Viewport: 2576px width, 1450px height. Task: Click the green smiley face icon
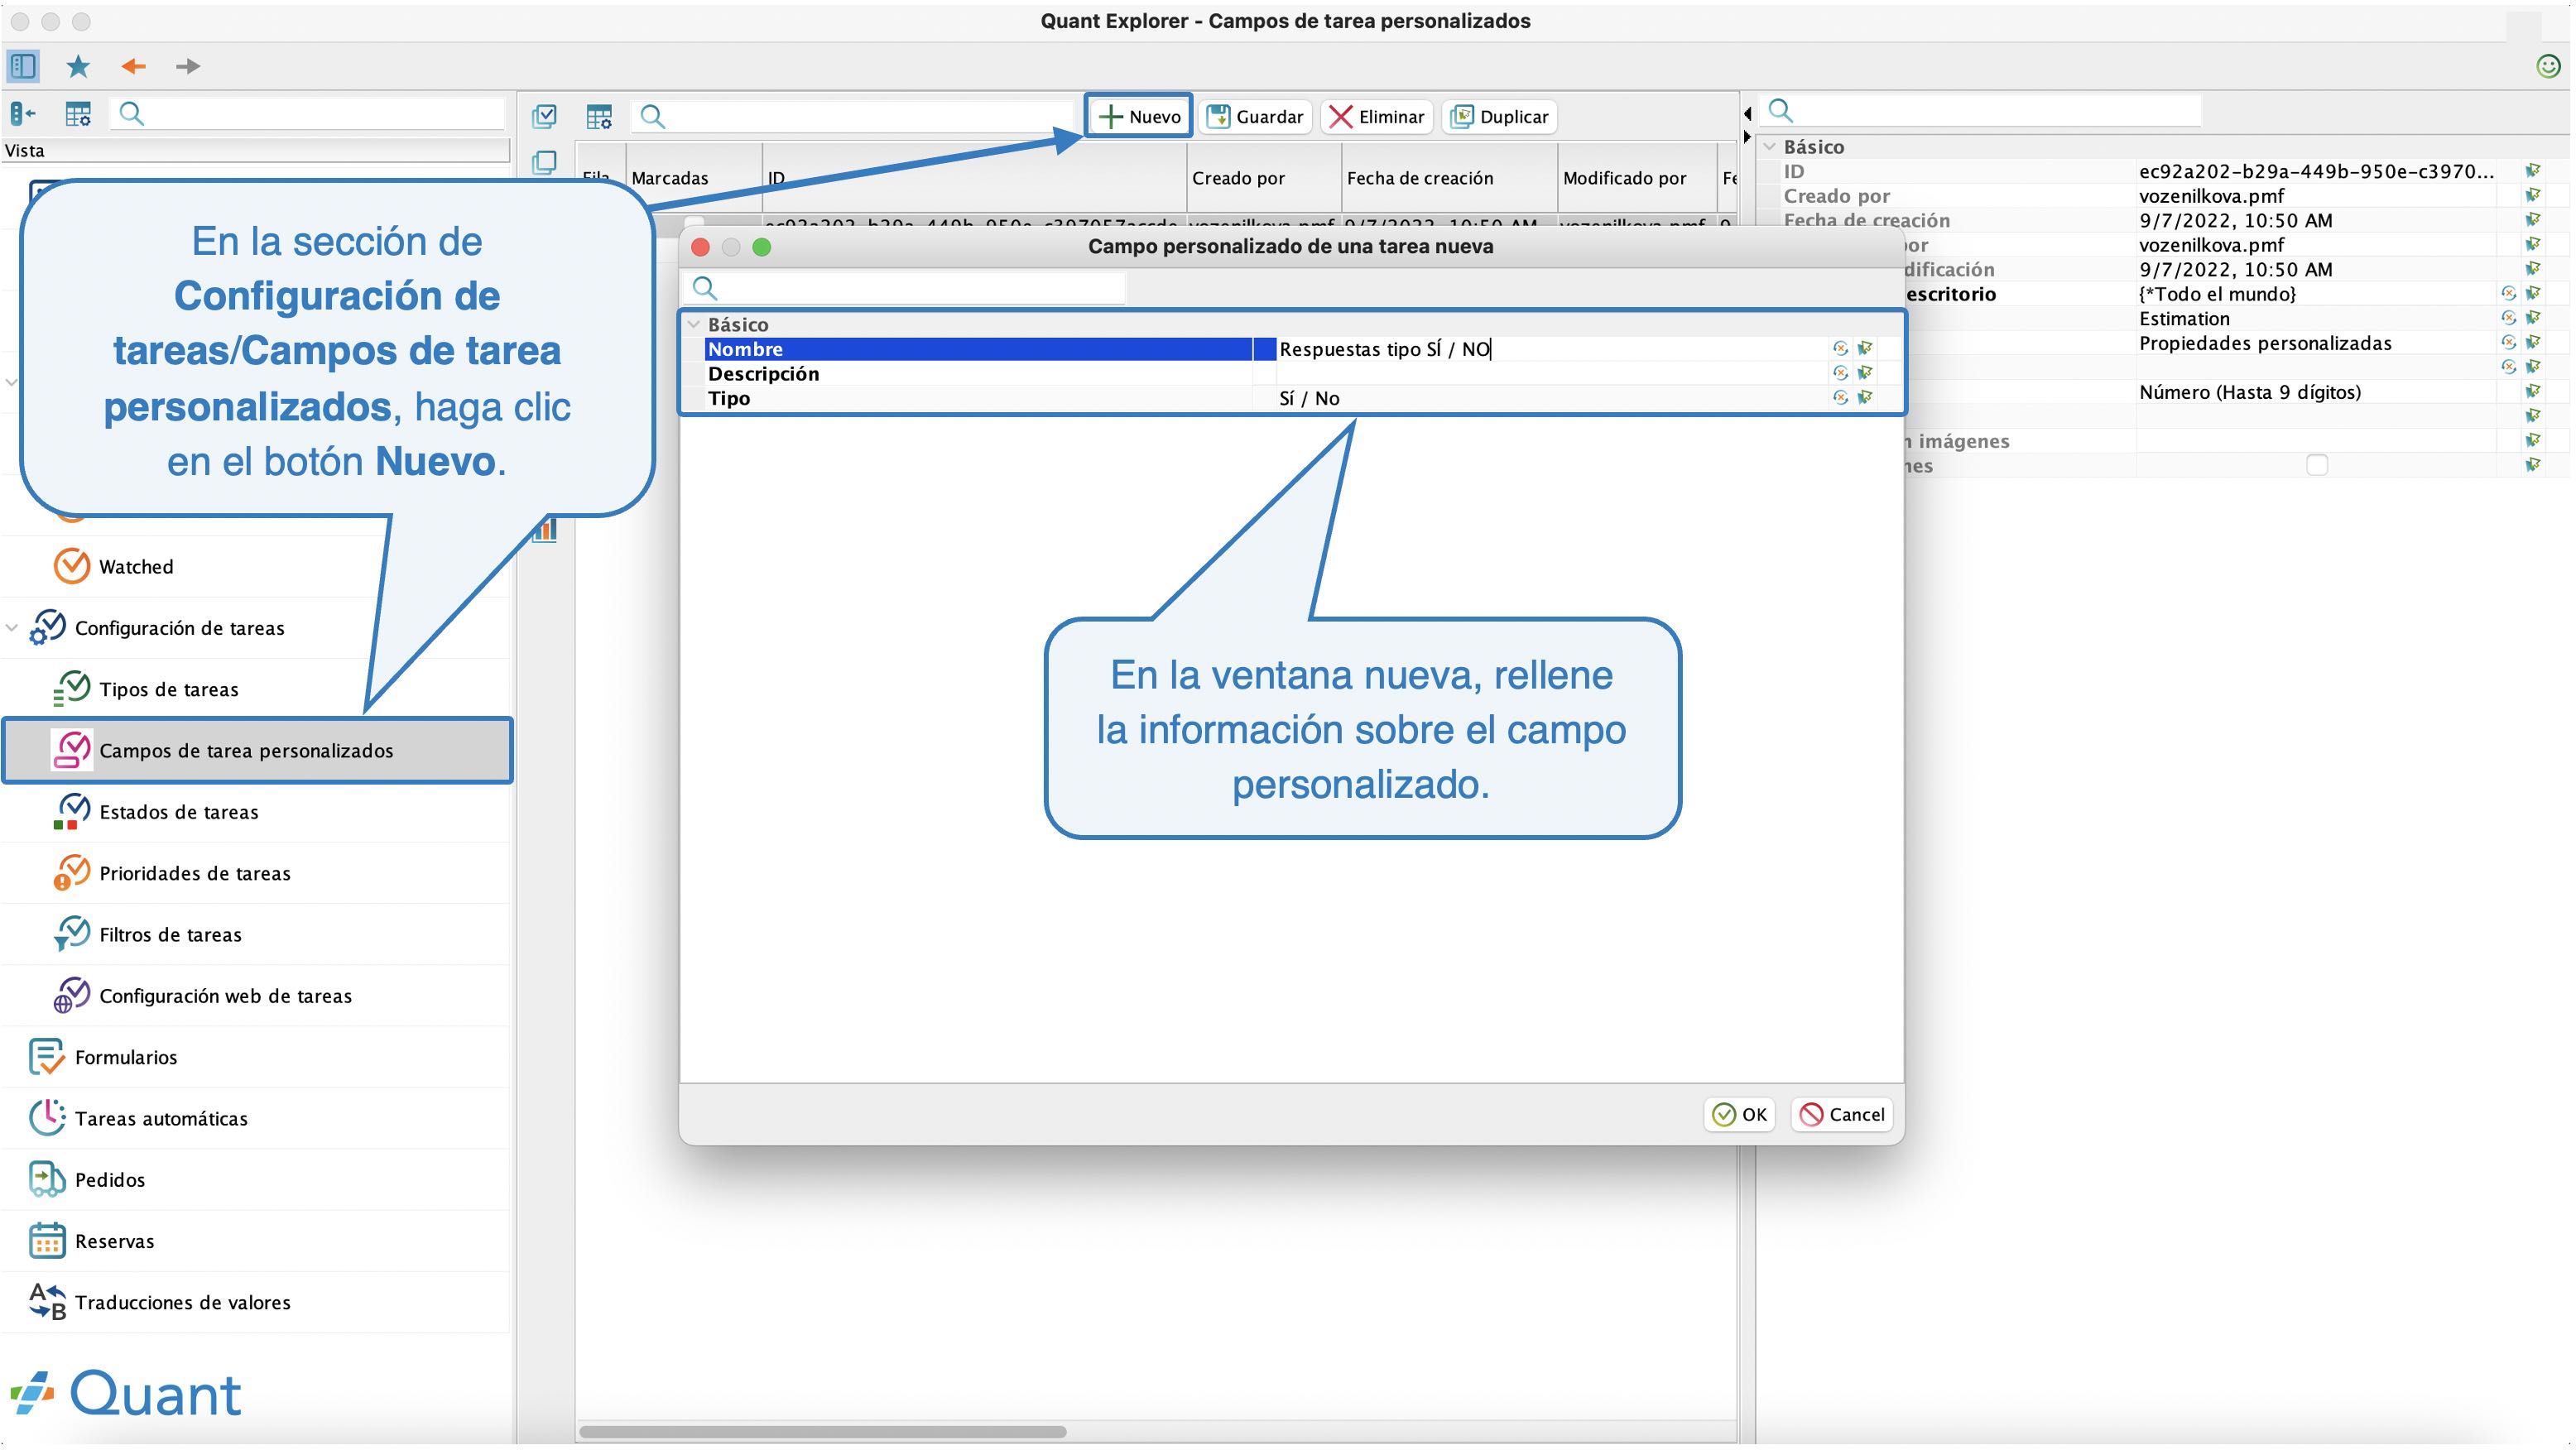2548,66
